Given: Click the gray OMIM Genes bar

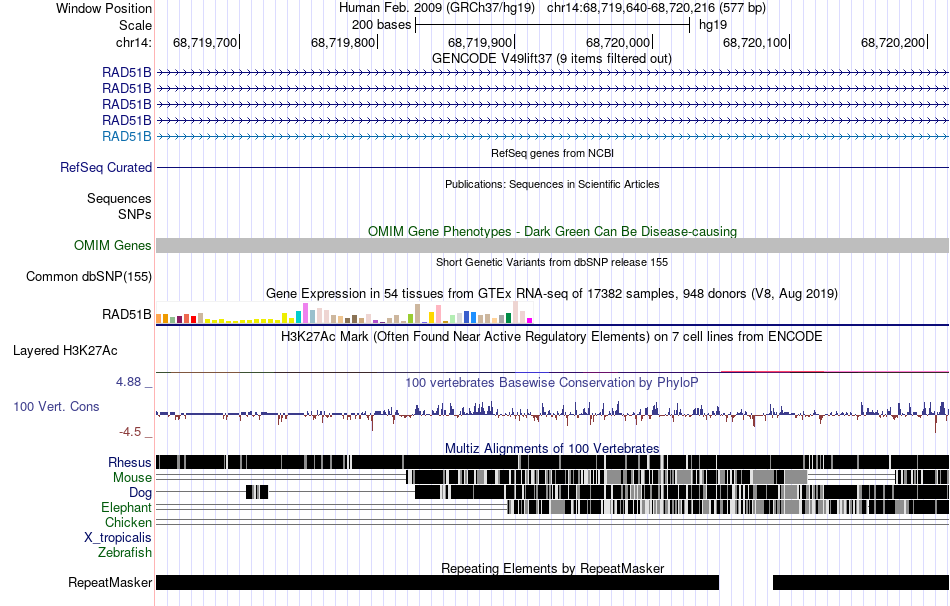Looking at the screenshot, I should click(552, 245).
